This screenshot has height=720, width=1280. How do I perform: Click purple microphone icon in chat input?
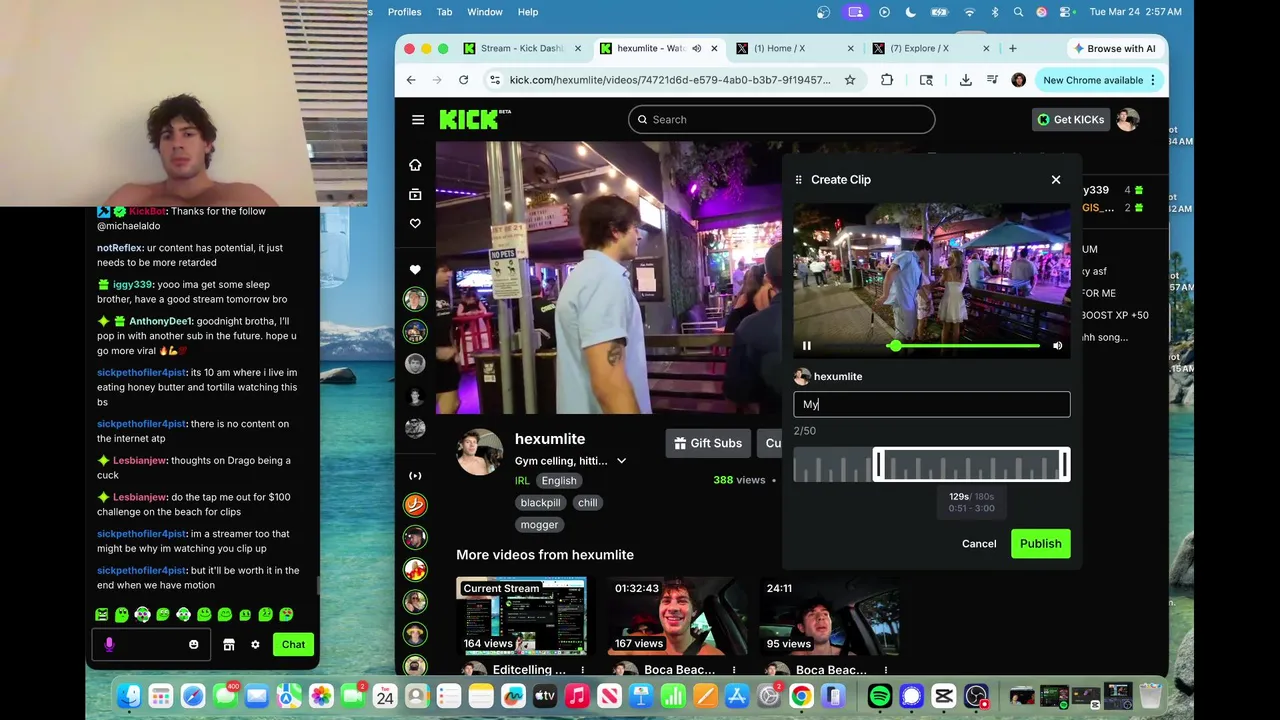coord(109,645)
